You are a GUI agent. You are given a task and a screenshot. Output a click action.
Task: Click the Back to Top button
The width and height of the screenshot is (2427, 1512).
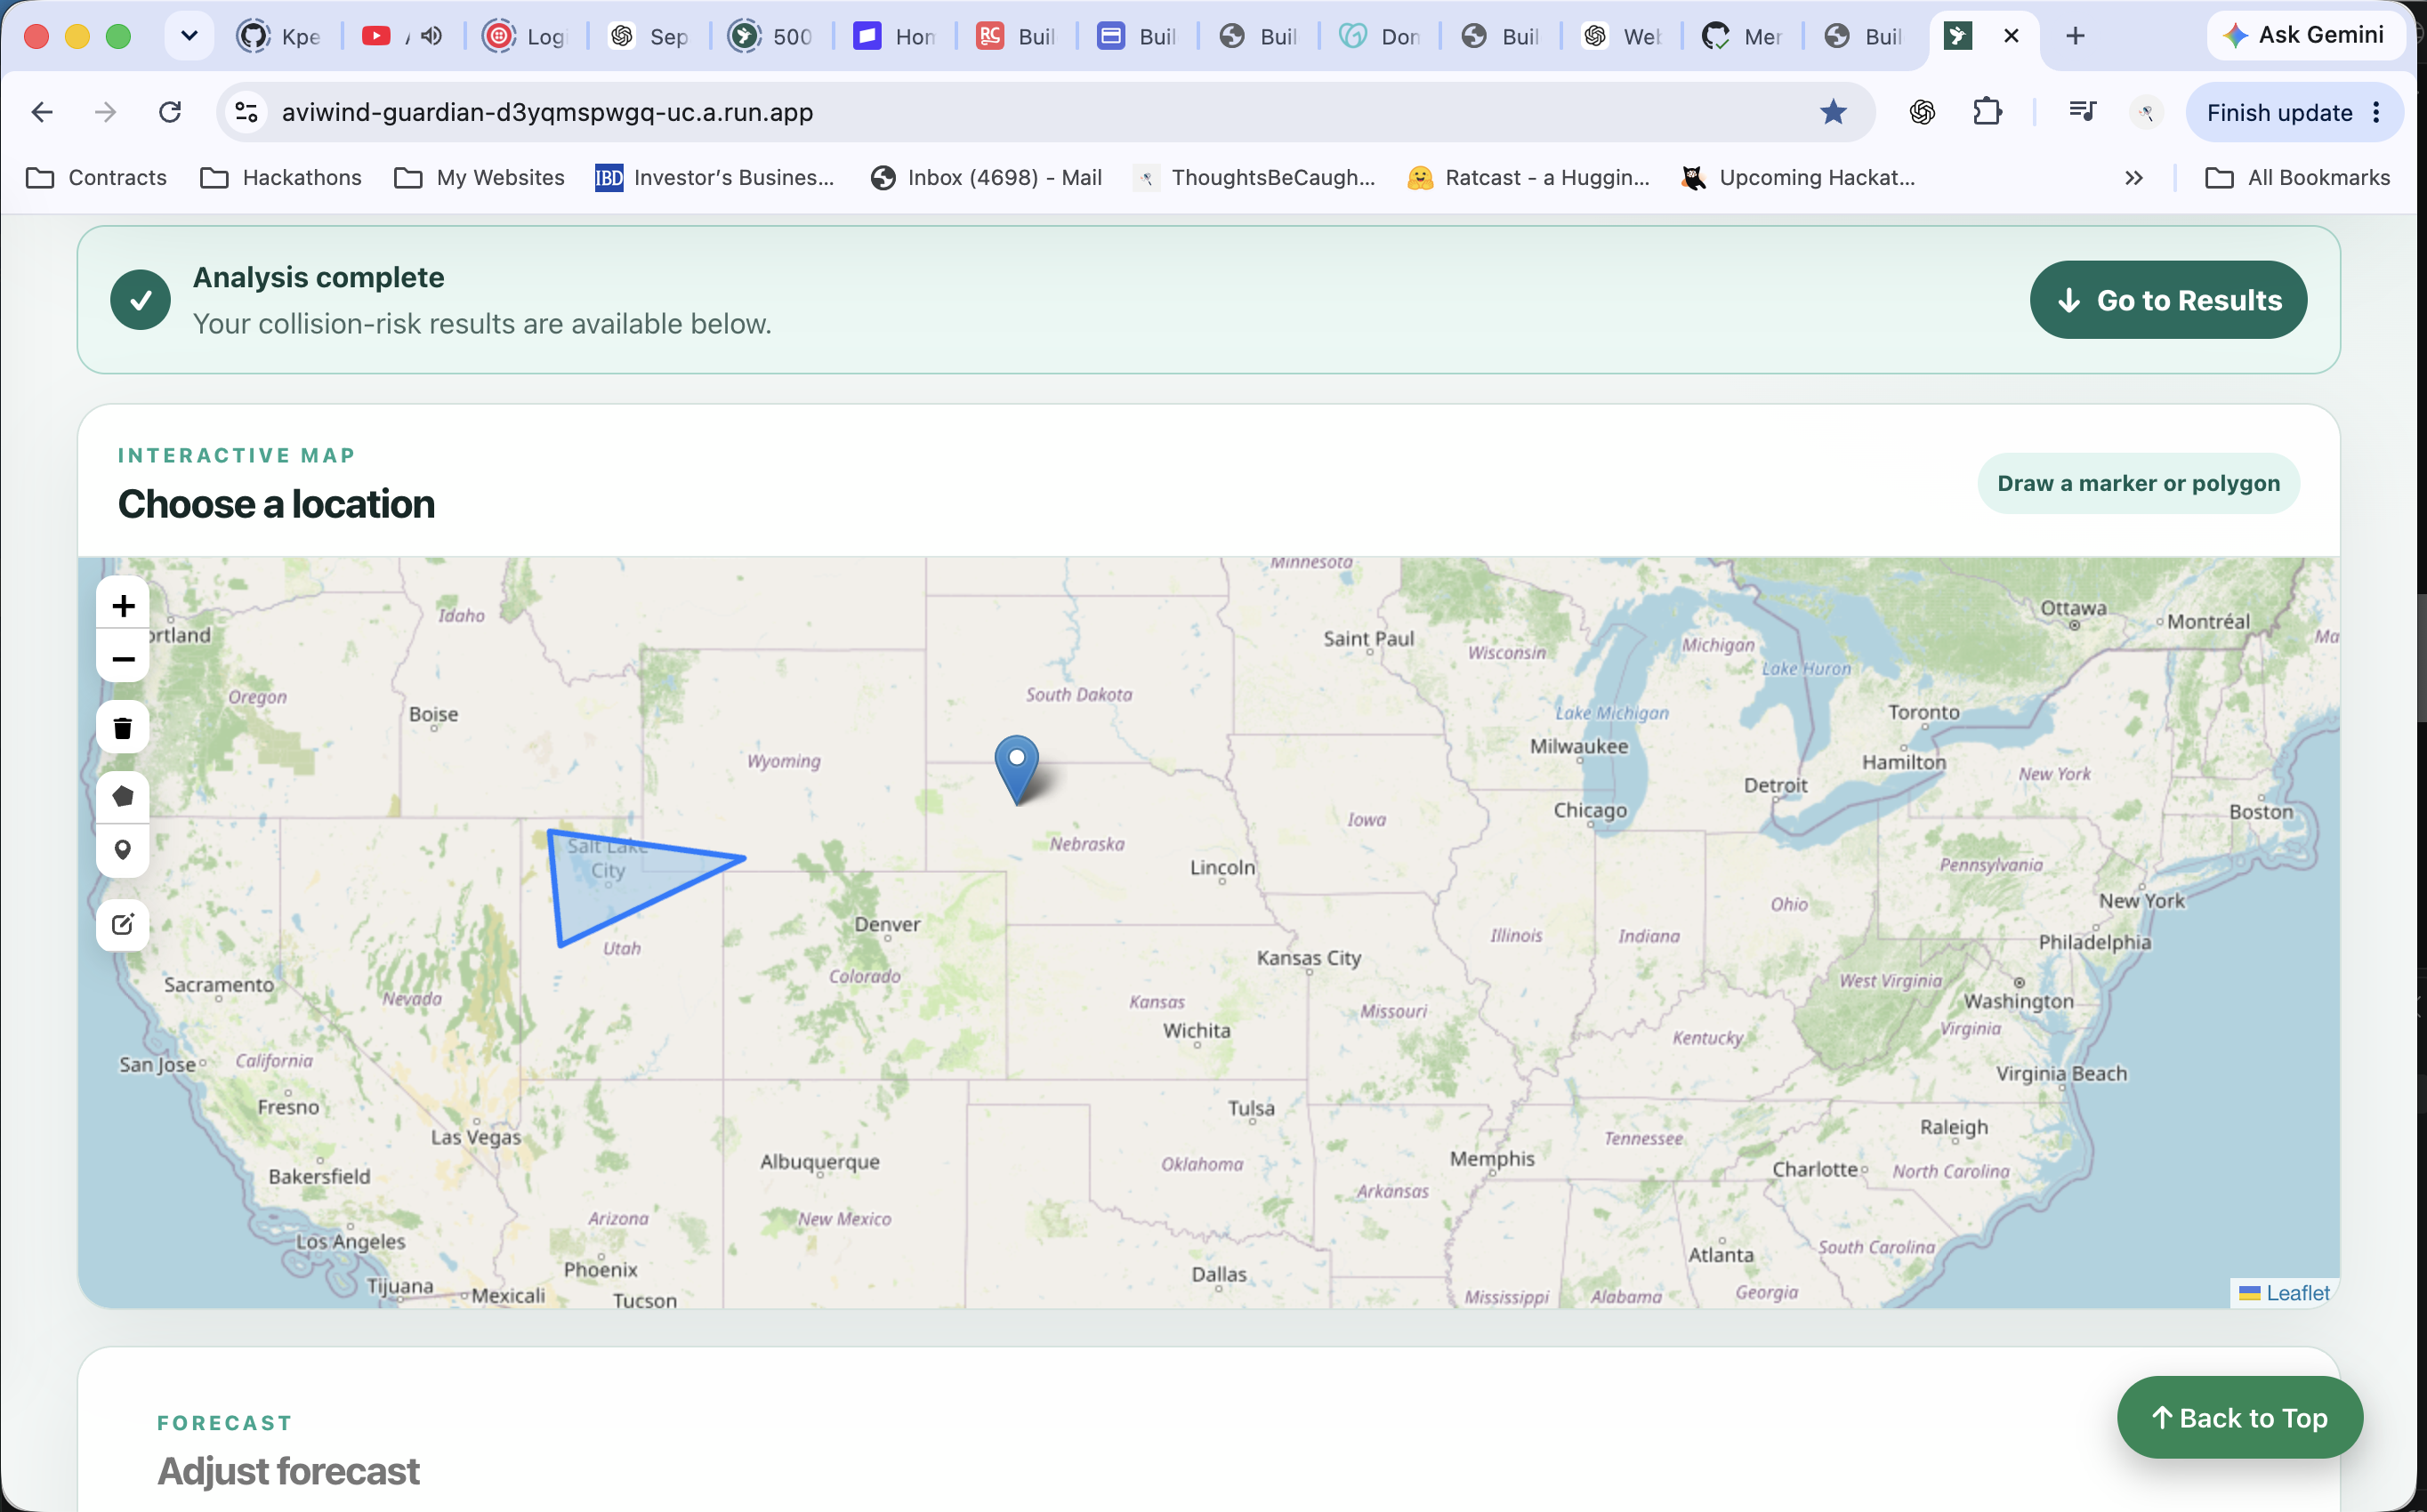pos(2239,1417)
